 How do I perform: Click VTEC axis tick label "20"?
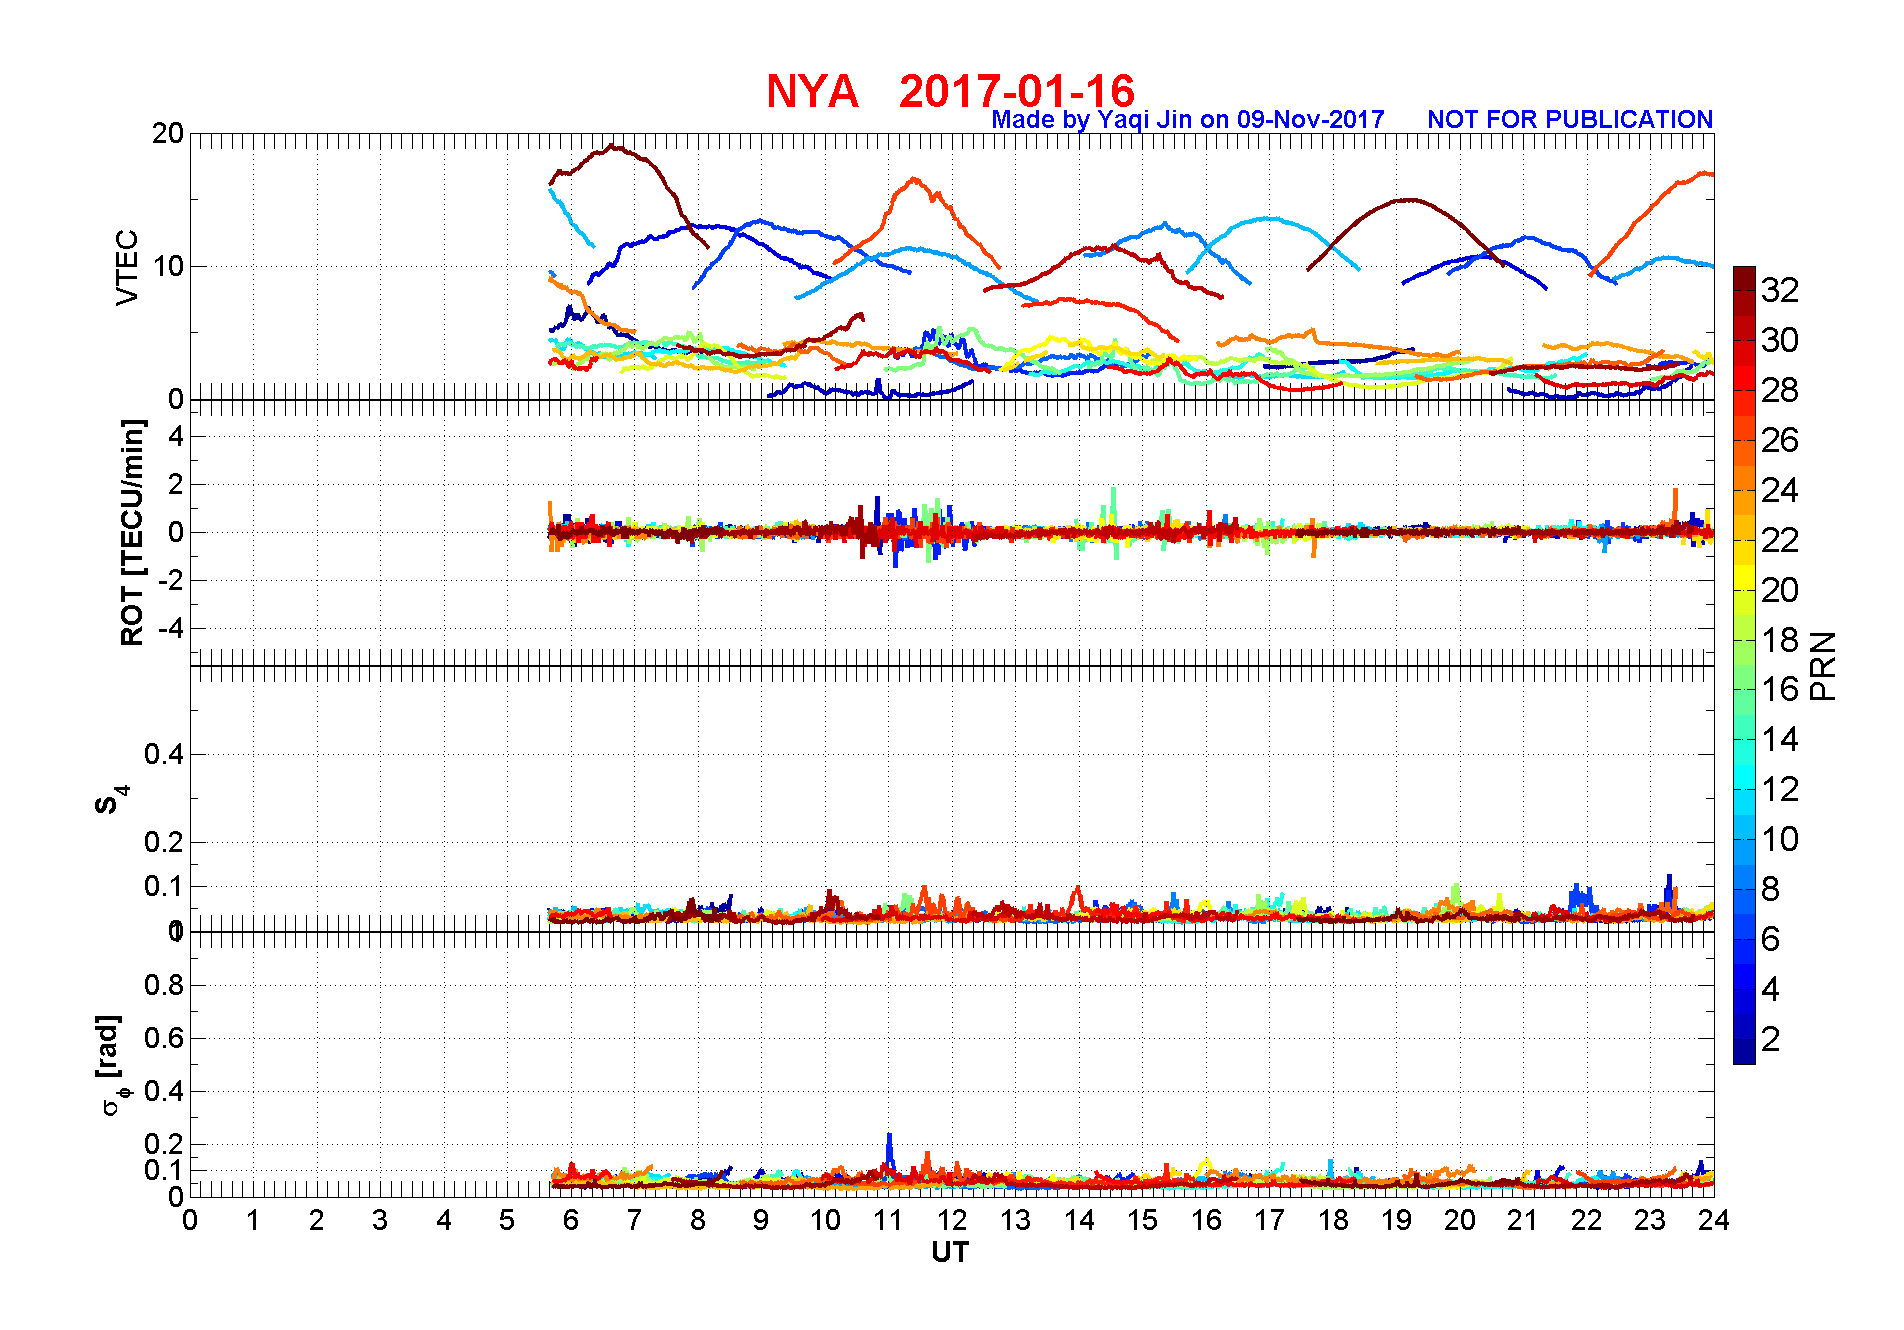tap(168, 133)
